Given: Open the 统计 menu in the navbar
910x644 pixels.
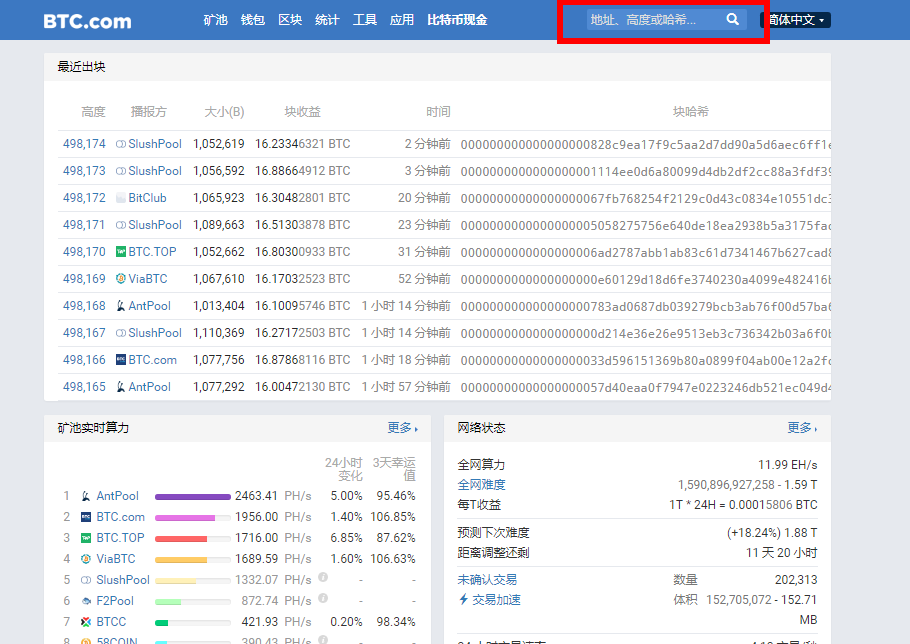Looking at the screenshot, I should tap(327, 20).
